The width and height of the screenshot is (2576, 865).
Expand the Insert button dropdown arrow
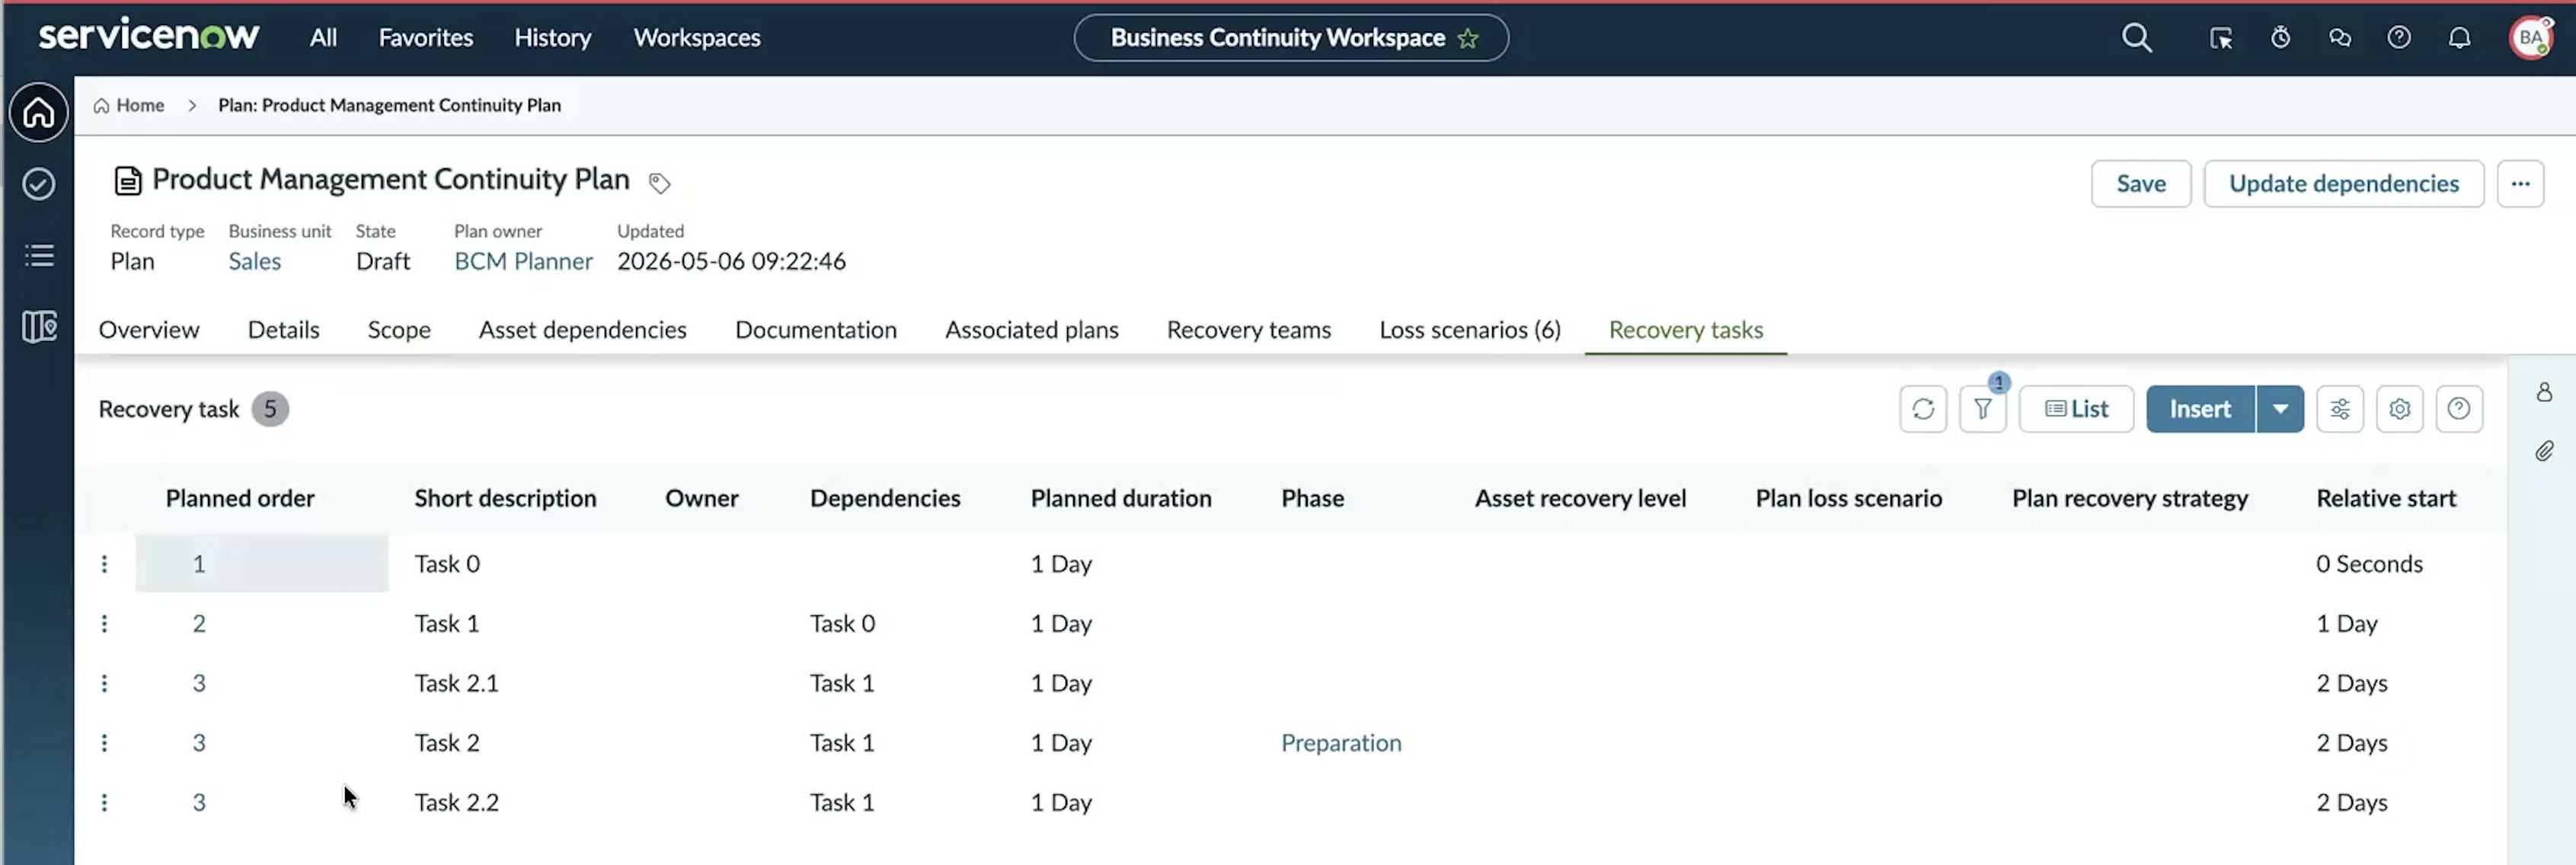2280,409
